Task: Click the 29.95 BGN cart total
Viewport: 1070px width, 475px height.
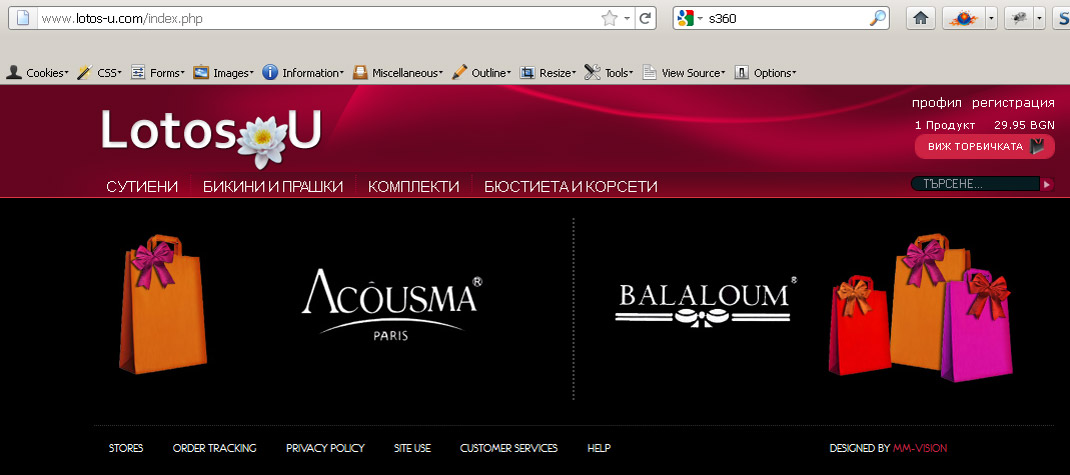Action: [x=1024, y=126]
